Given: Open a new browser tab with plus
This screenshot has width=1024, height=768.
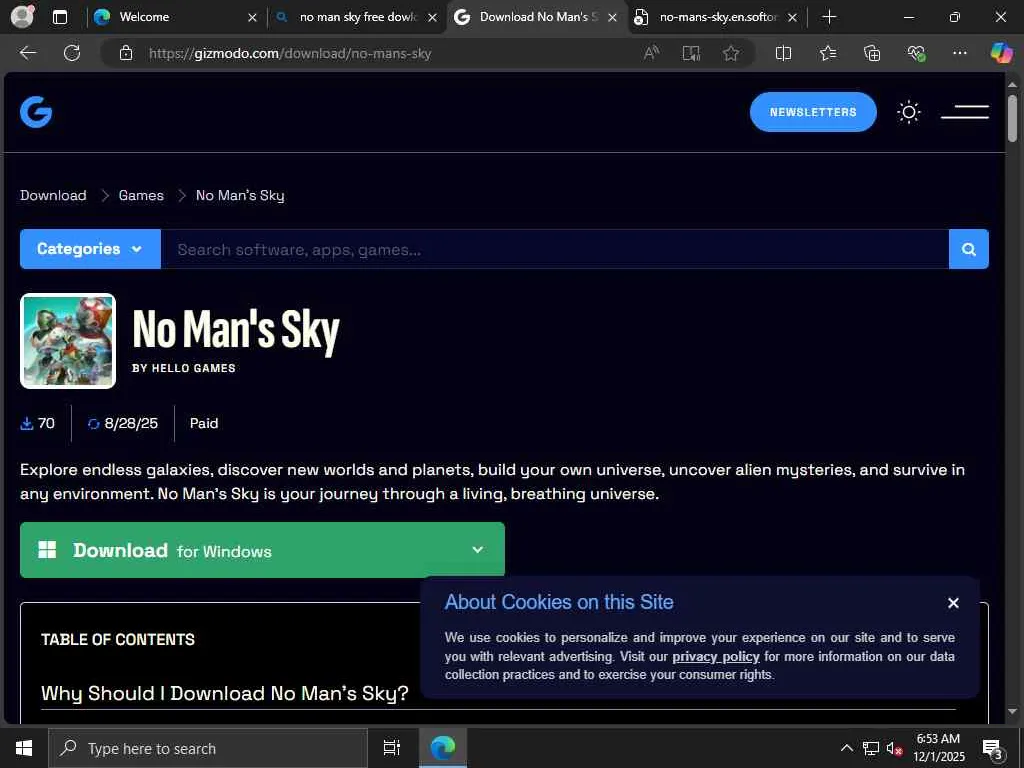Looking at the screenshot, I should (829, 17).
